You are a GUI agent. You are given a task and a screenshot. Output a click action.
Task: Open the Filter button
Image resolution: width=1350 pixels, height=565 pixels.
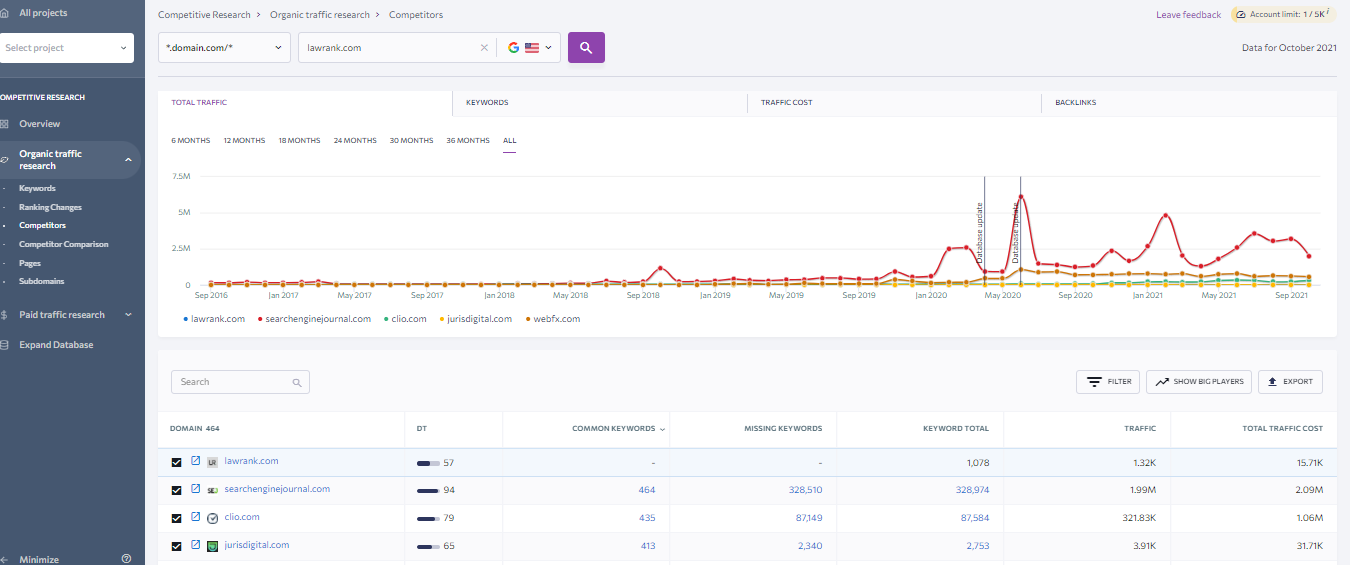[1108, 382]
